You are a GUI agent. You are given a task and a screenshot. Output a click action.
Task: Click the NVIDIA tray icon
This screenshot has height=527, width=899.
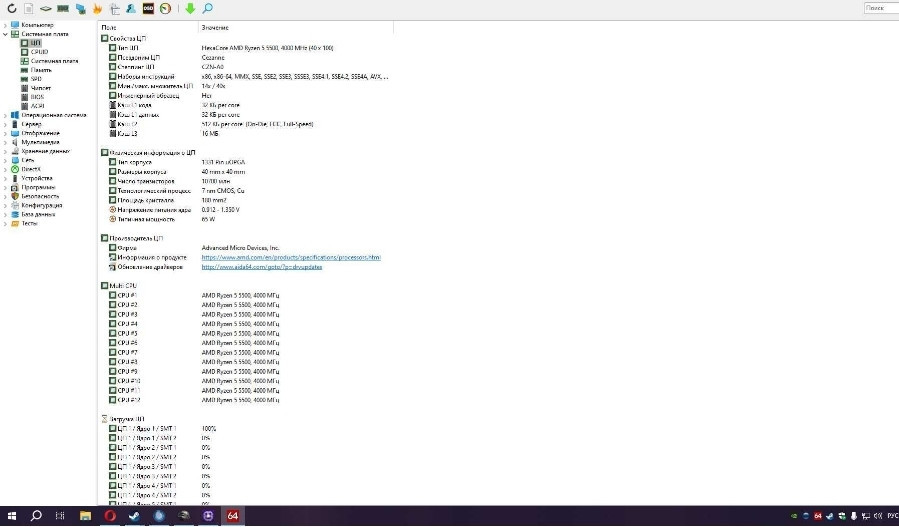794,516
